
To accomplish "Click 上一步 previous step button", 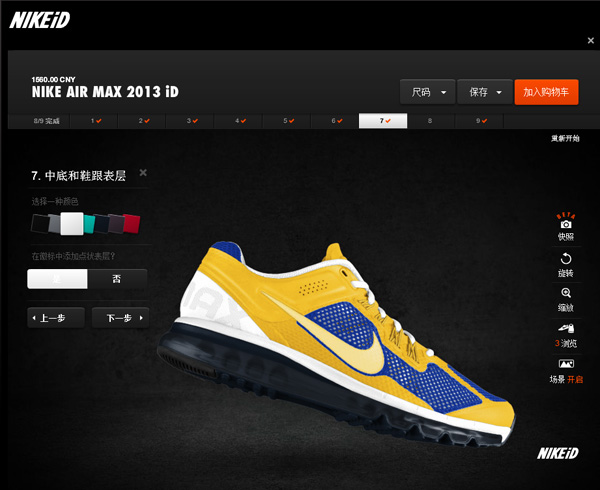I will [x=56, y=318].
